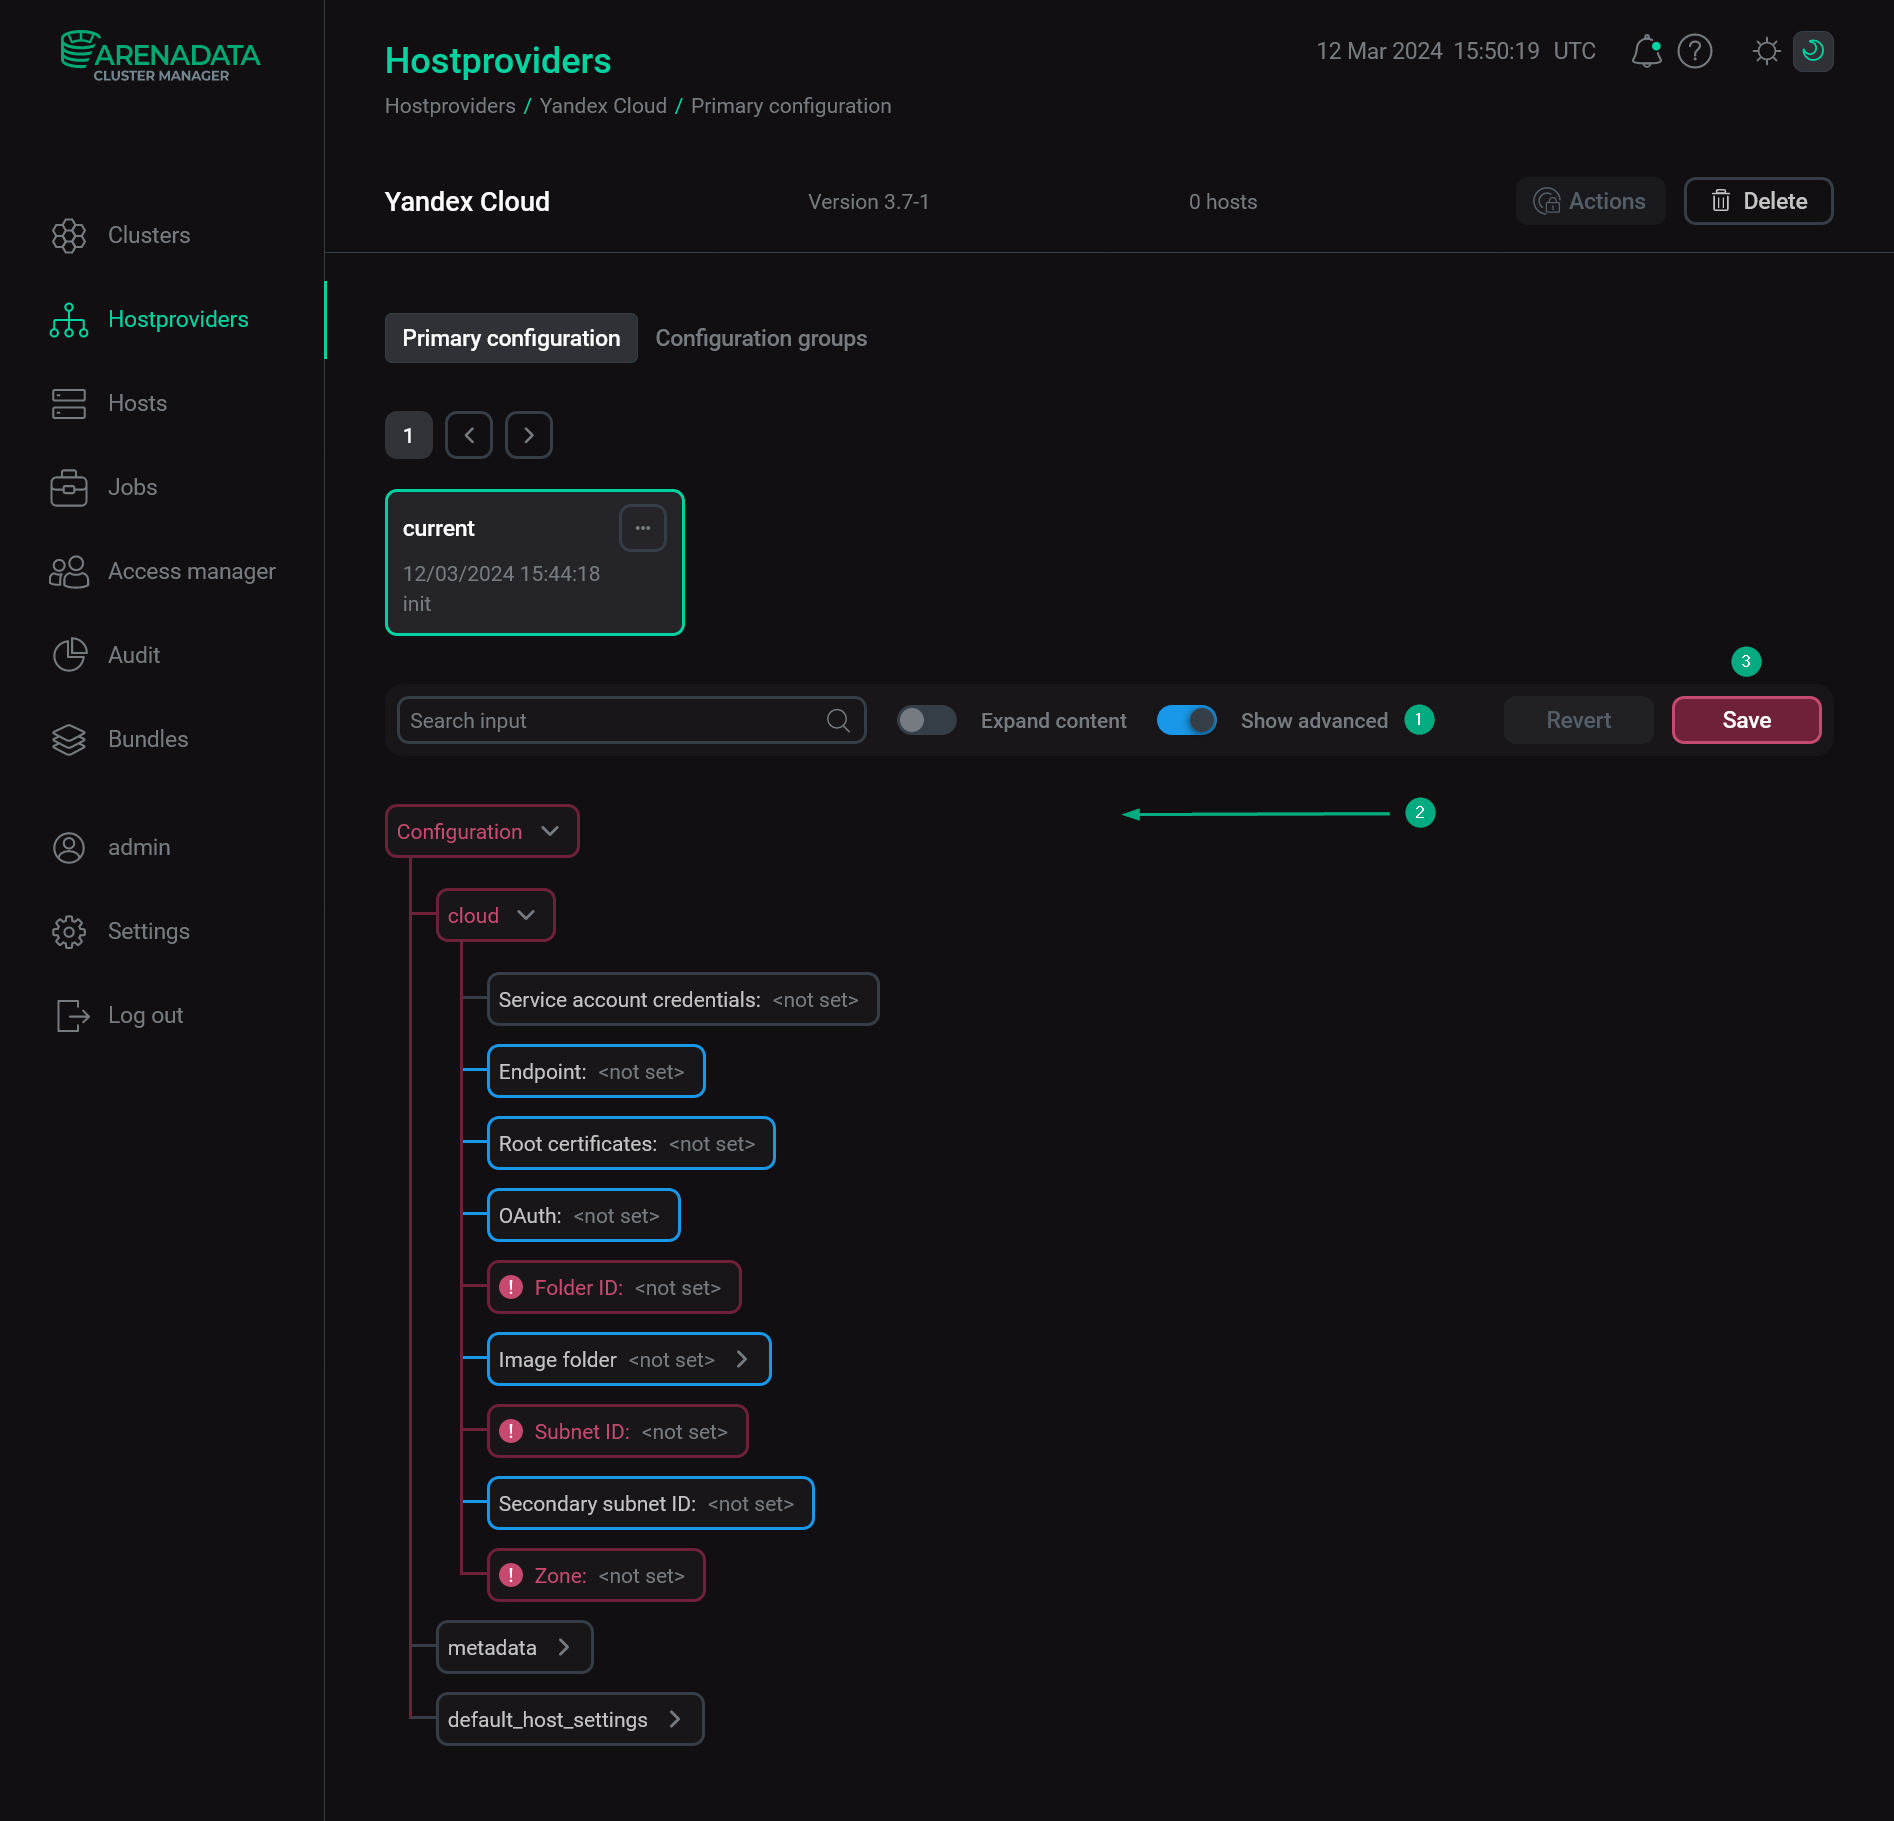Switch to Configuration groups tab

[761, 338]
